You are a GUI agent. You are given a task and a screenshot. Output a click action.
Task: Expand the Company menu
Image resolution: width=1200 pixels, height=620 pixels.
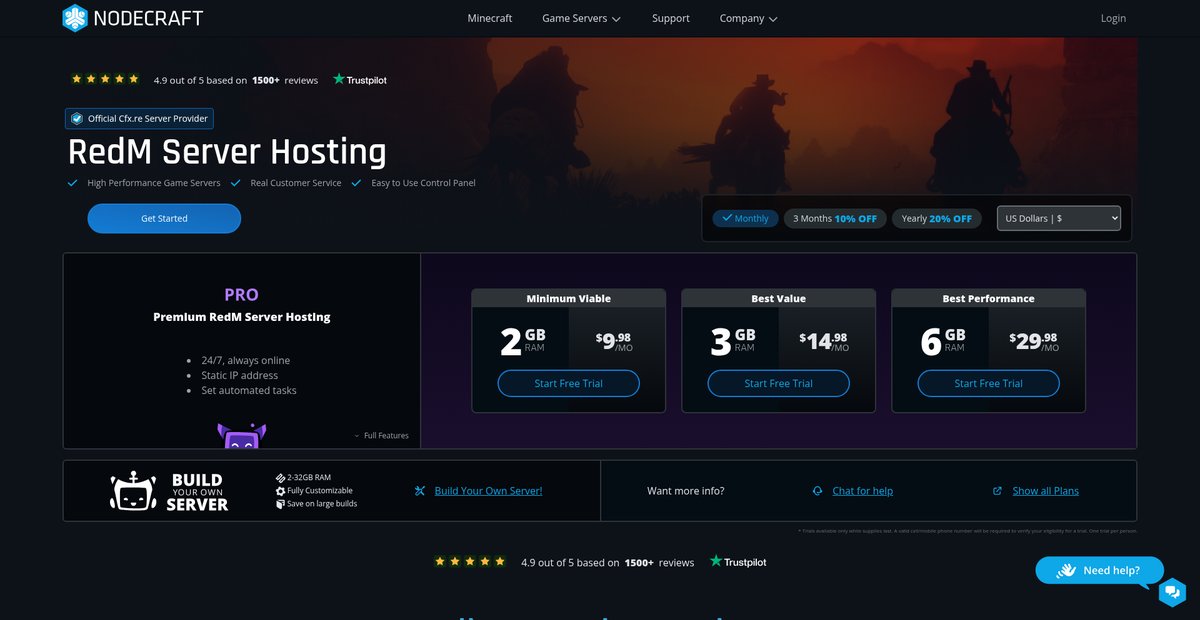point(748,18)
